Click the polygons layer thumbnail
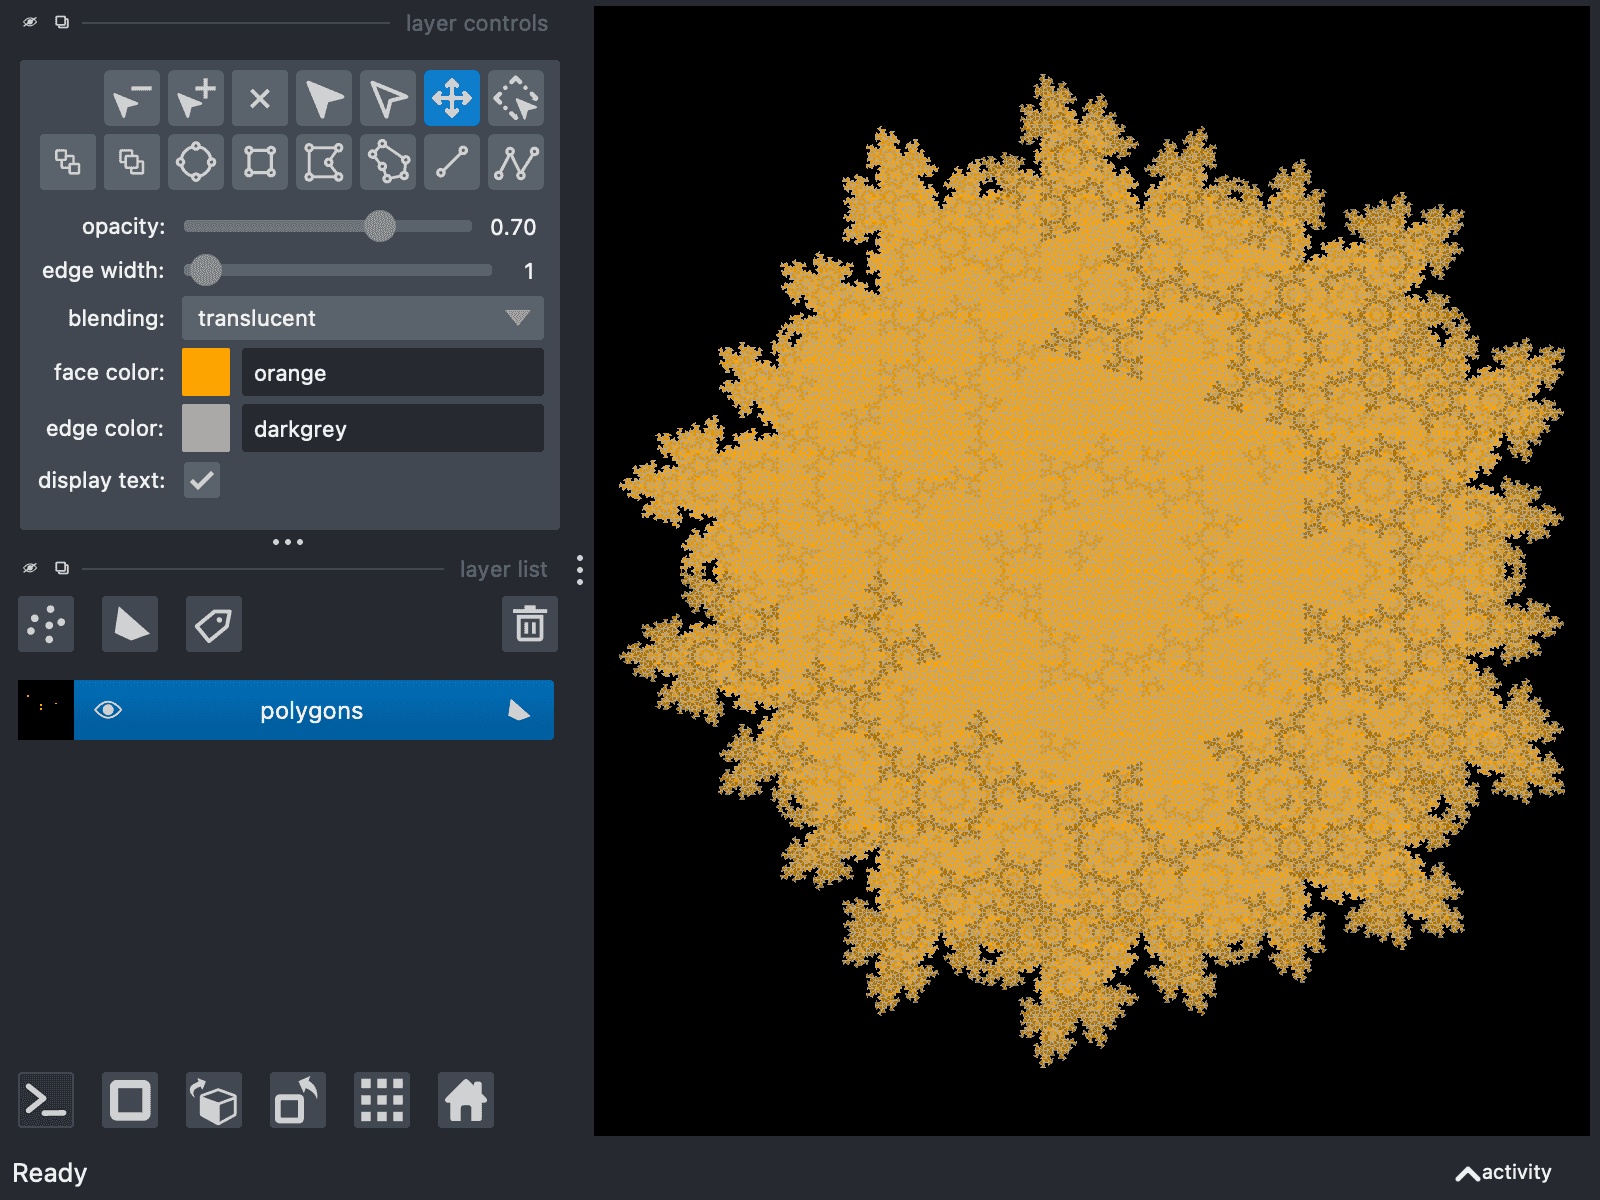This screenshot has width=1600, height=1200. (46, 710)
